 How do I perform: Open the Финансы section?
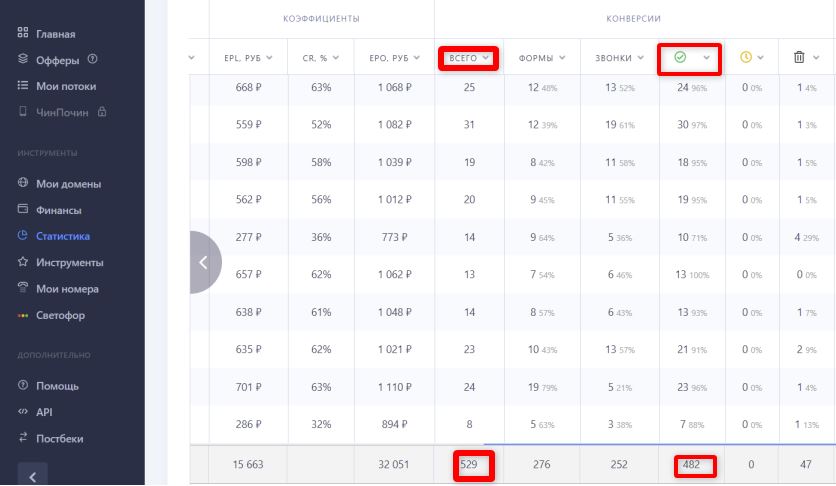pyautogui.click(x=58, y=210)
